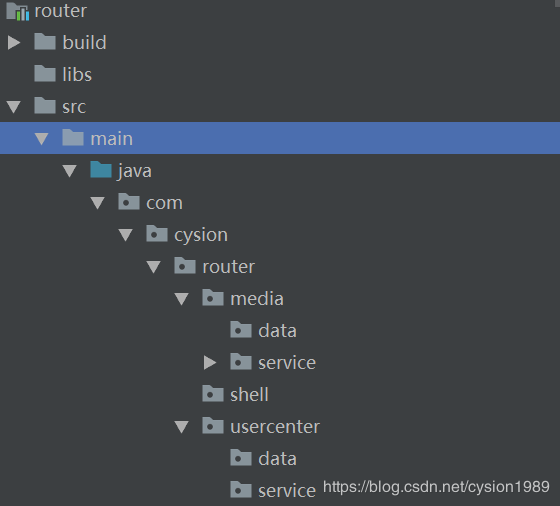Image resolution: width=560 pixels, height=506 pixels.
Task: Click the libs folder icon
Action: [45, 74]
